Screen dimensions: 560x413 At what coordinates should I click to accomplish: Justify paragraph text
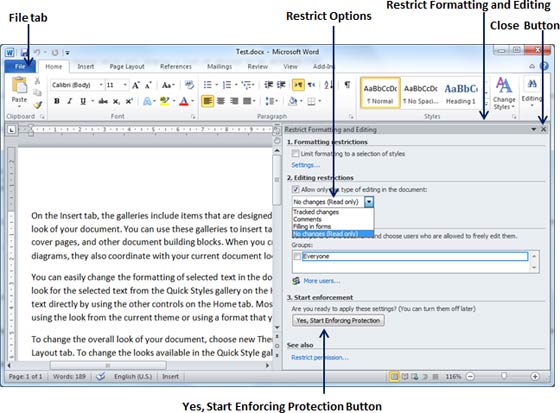pyautogui.click(x=247, y=101)
